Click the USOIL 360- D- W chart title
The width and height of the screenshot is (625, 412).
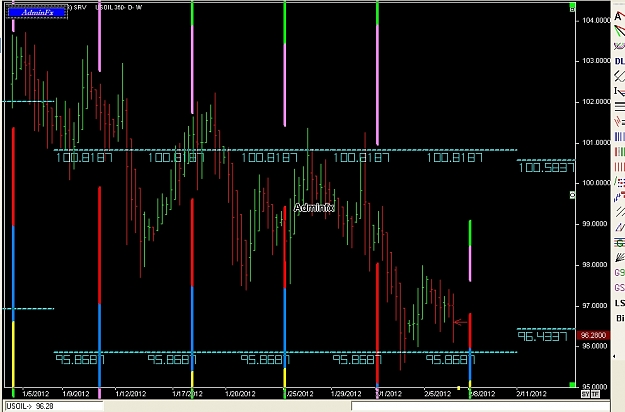[118, 7]
